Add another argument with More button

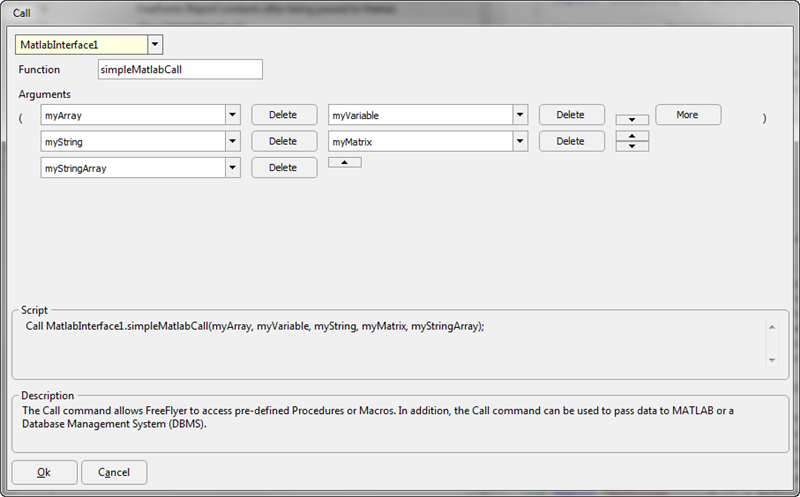click(688, 115)
